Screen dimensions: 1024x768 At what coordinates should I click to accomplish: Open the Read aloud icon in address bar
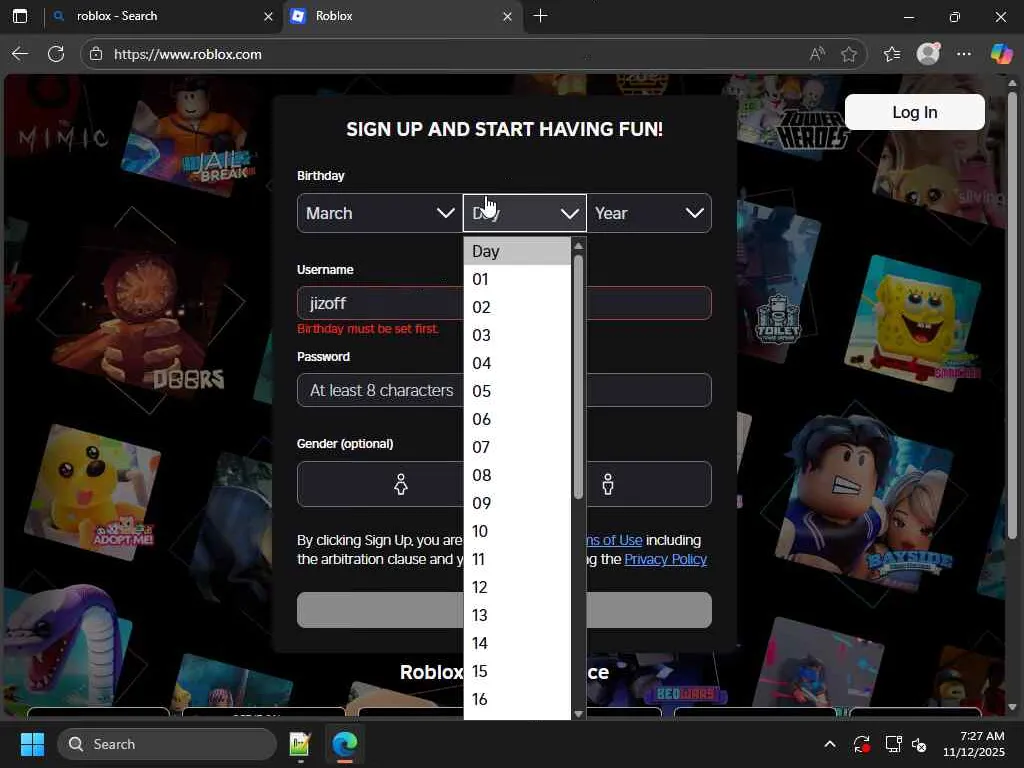coord(817,54)
